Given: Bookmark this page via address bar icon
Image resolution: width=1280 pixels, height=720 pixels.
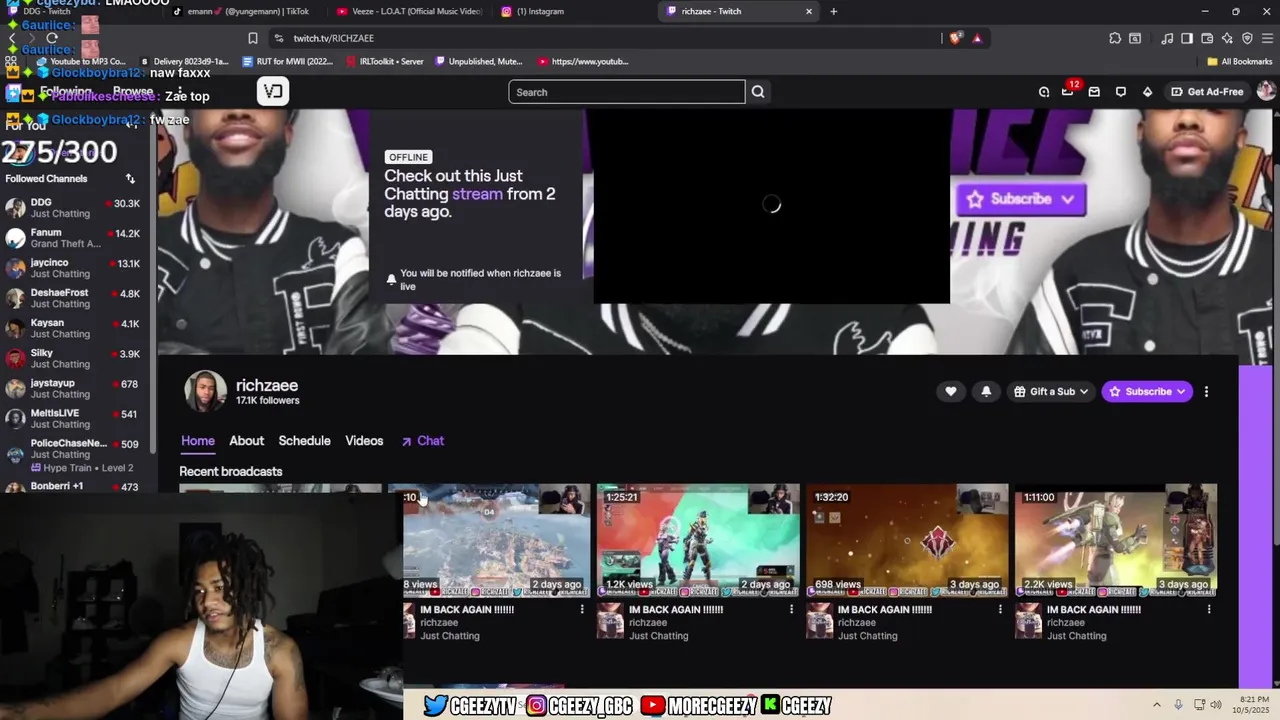Looking at the screenshot, I should pos(253,38).
